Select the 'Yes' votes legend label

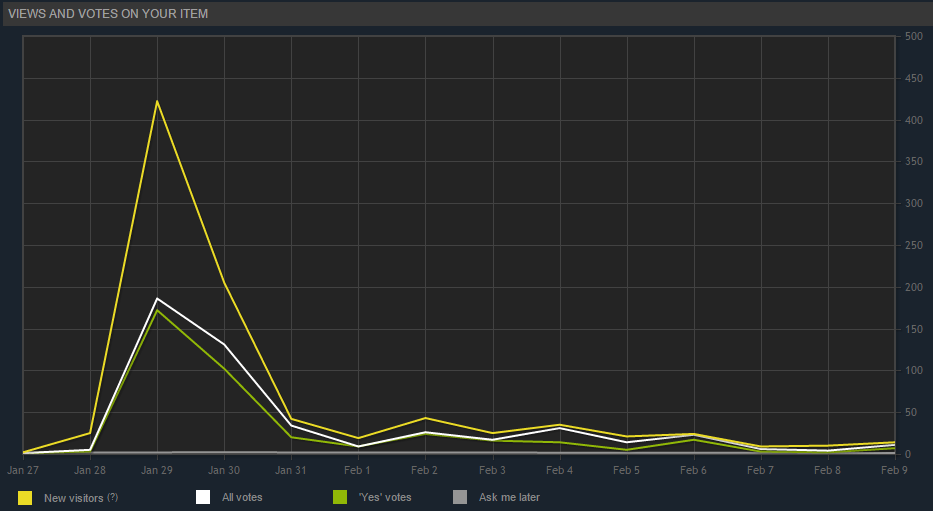[385, 497]
